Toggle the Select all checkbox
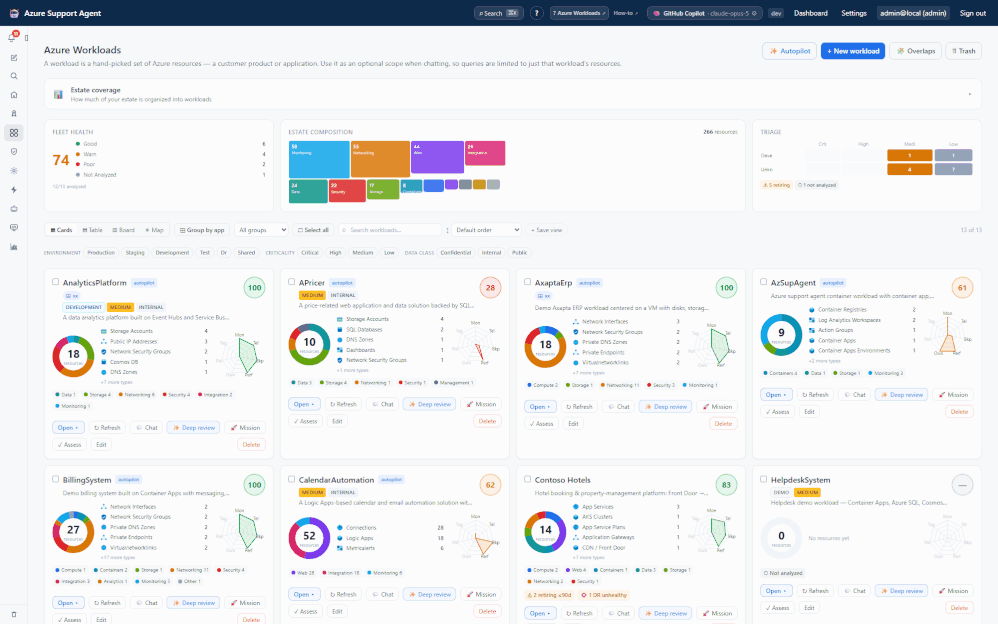 pyautogui.click(x=314, y=230)
